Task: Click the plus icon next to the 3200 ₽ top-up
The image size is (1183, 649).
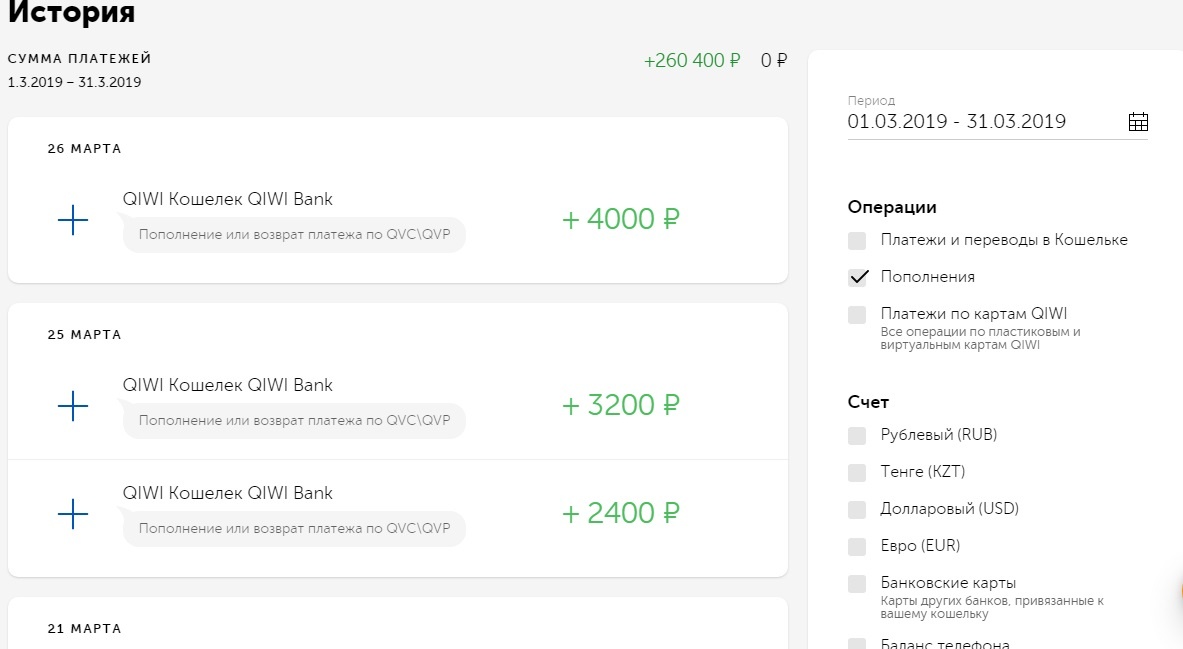Action: tap(72, 406)
